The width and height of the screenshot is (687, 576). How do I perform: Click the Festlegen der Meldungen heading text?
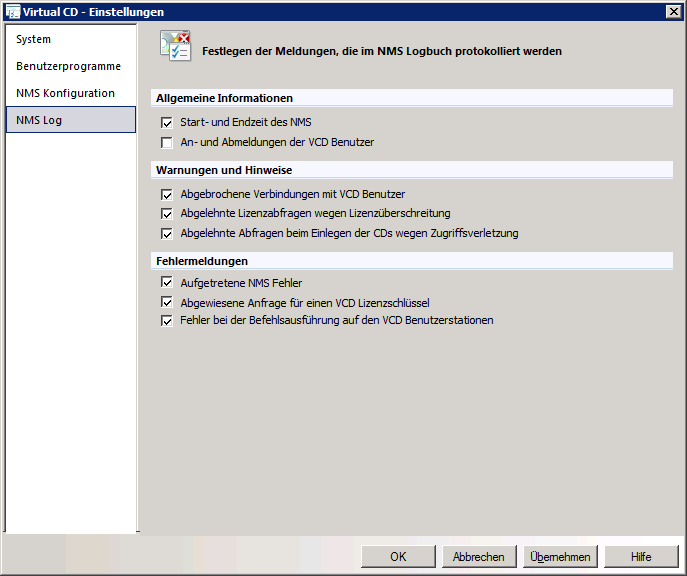click(382, 51)
